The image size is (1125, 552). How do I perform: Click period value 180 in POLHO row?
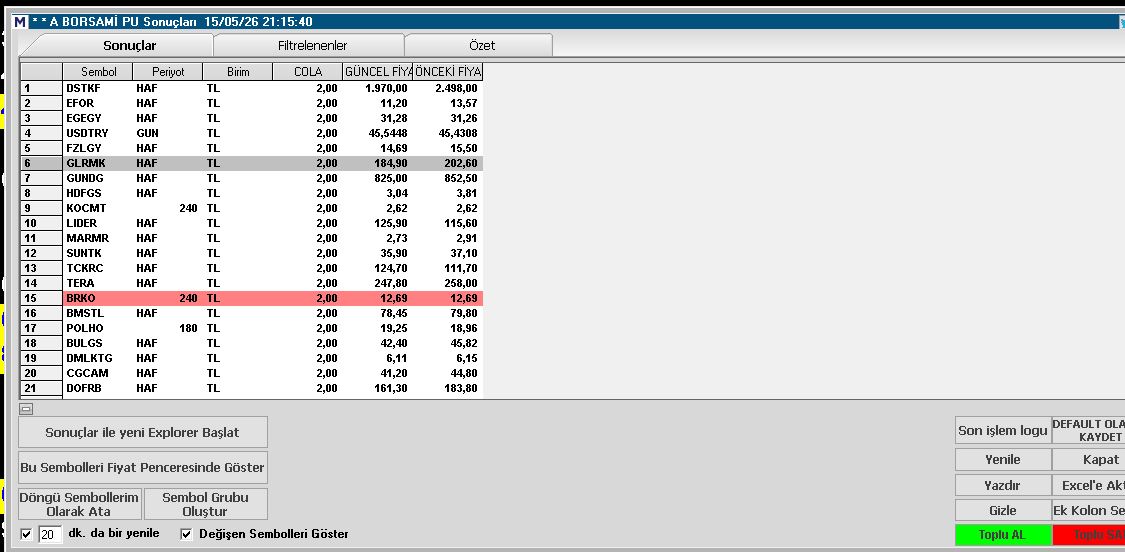[188, 328]
